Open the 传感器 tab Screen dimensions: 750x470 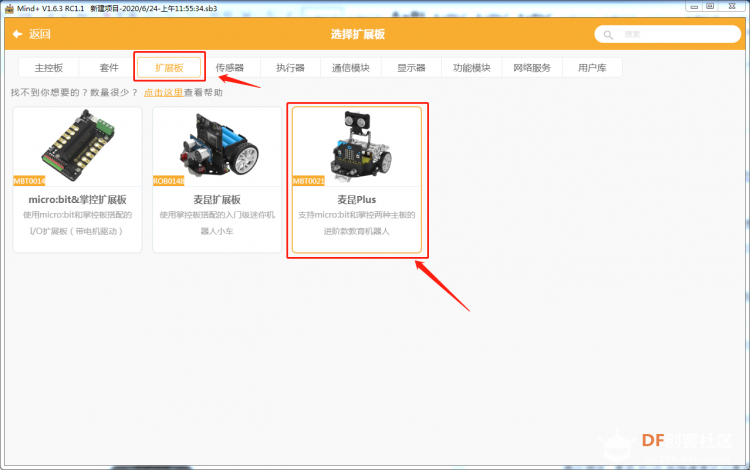230,68
